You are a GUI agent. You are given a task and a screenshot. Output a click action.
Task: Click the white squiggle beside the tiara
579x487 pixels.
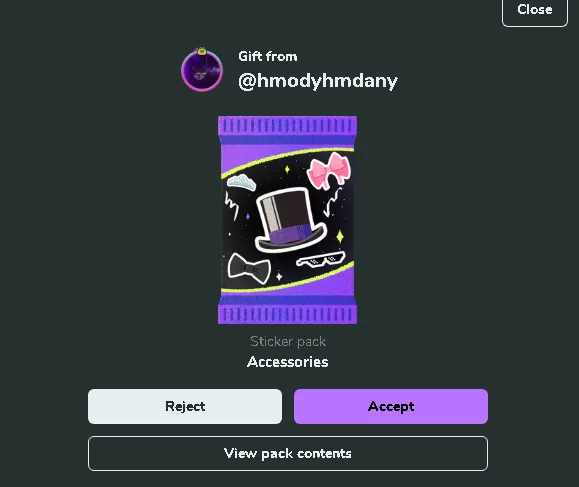[x=231, y=206]
